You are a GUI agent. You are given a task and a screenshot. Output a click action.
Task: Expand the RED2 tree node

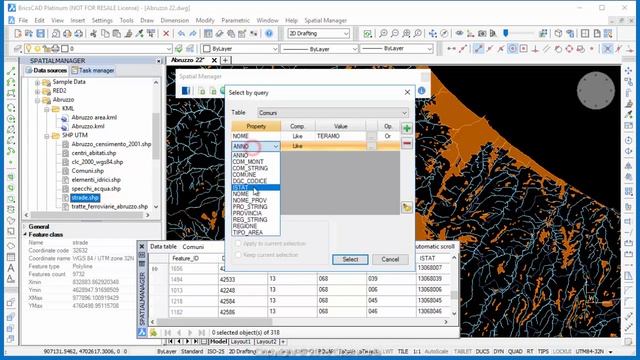coord(38,91)
